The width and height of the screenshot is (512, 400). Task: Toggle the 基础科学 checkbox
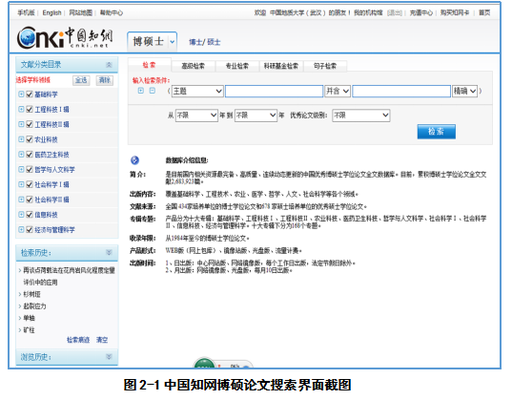point(29,94)
